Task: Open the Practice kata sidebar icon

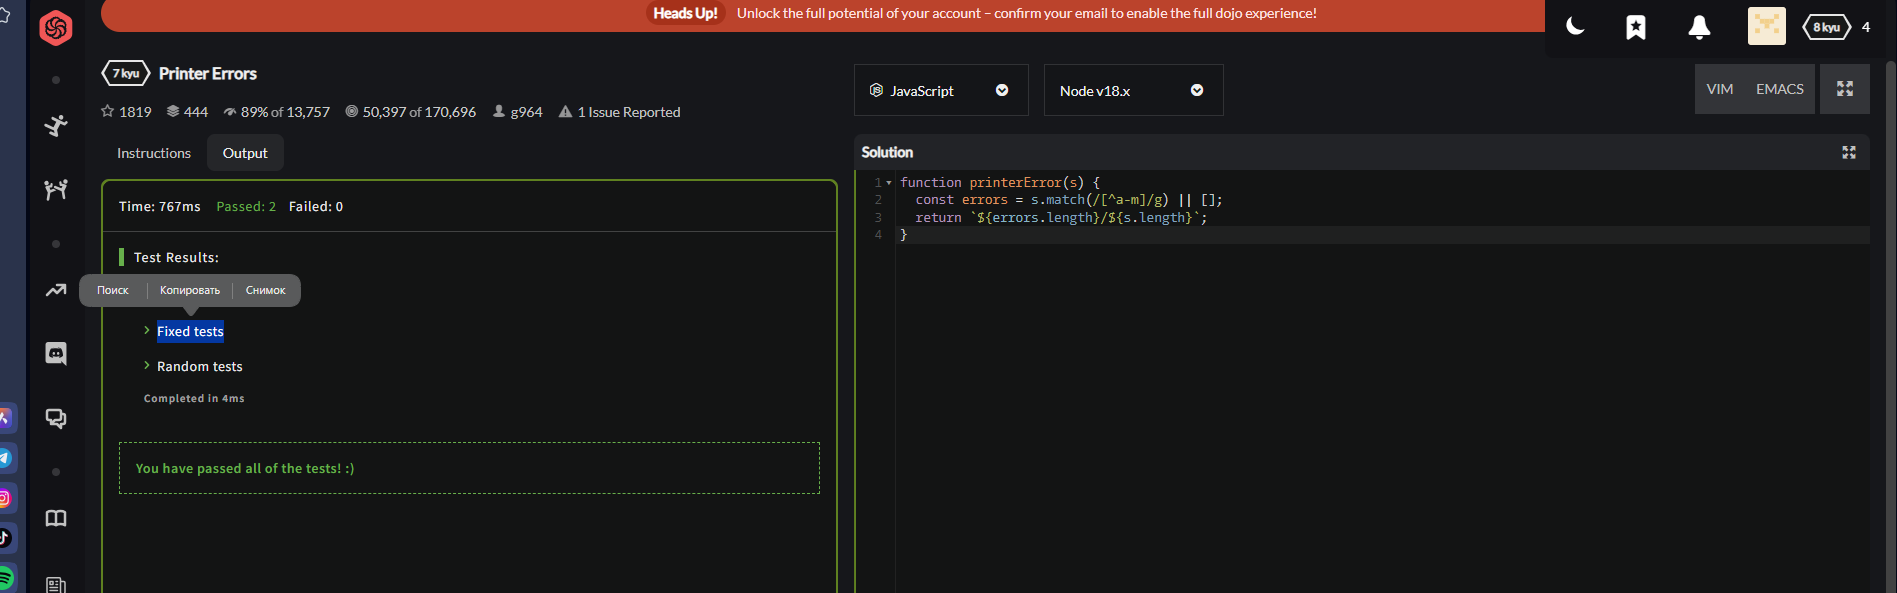Action: [x=56, y=125]
